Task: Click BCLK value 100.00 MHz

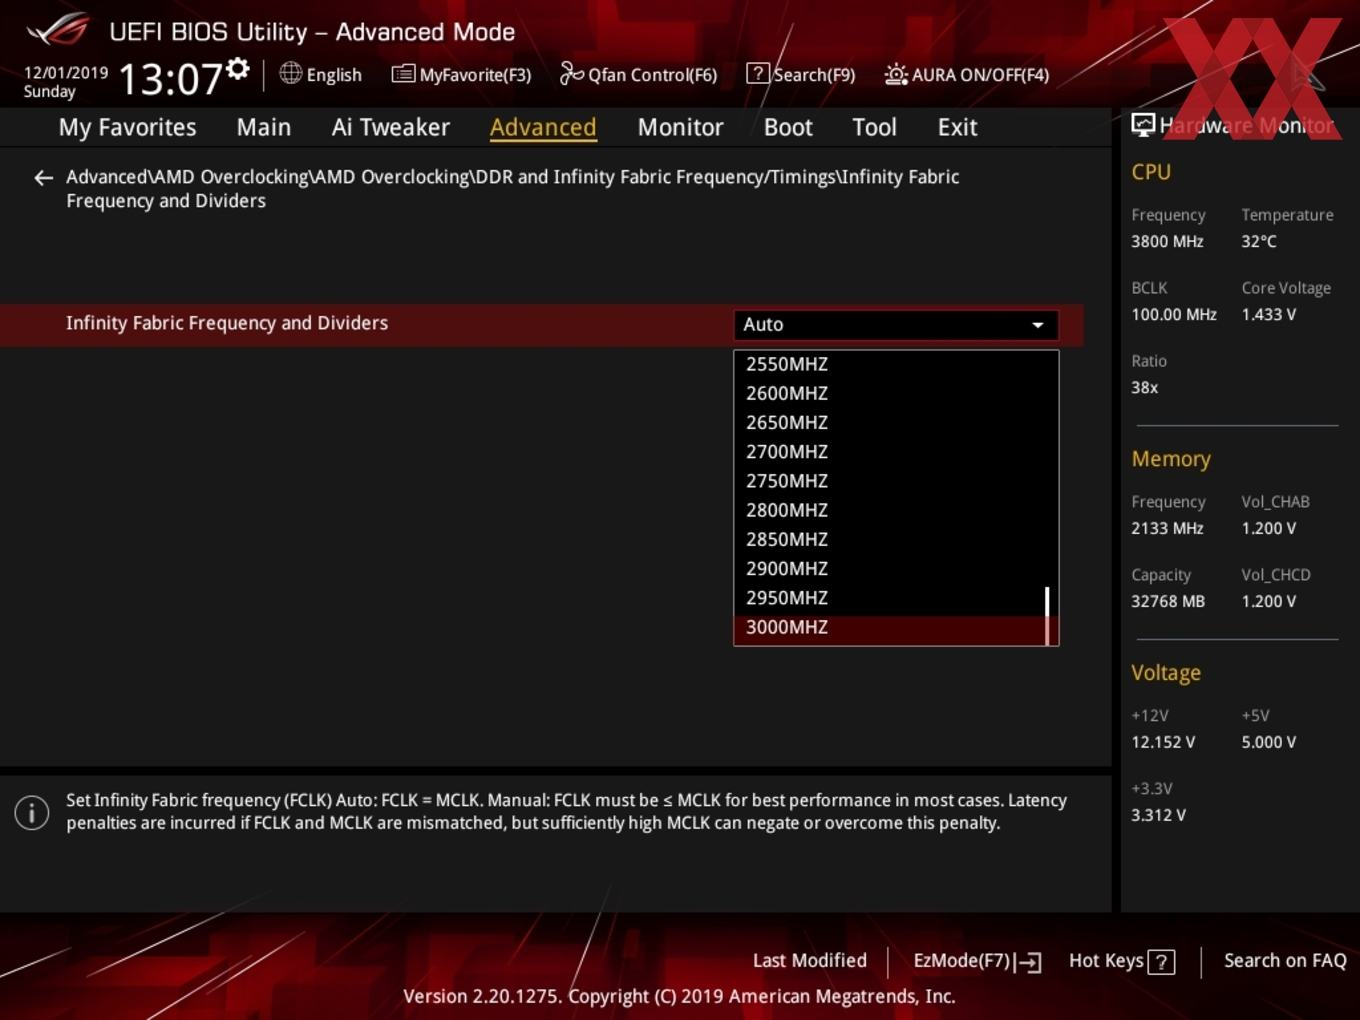Action: pyautogui.click(x=1174, y=314)
